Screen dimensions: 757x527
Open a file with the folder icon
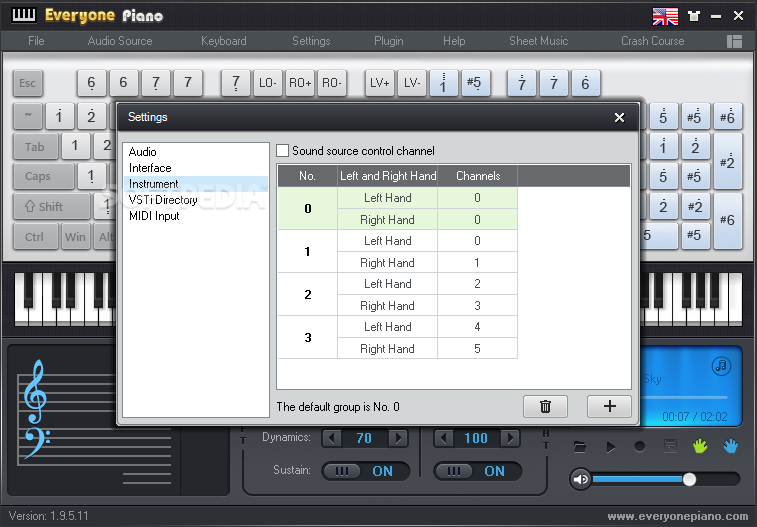click(x=580, y=447)
